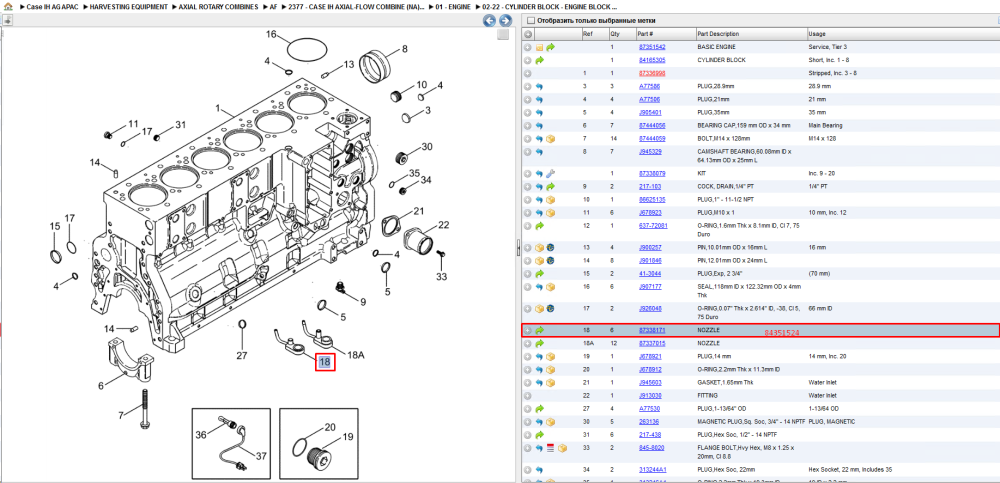The height and width of the screenshot is (483, 1000).
Task: Click the plus button on the PLUG,M10 x 1 row
Action: [x=527, y=212]
